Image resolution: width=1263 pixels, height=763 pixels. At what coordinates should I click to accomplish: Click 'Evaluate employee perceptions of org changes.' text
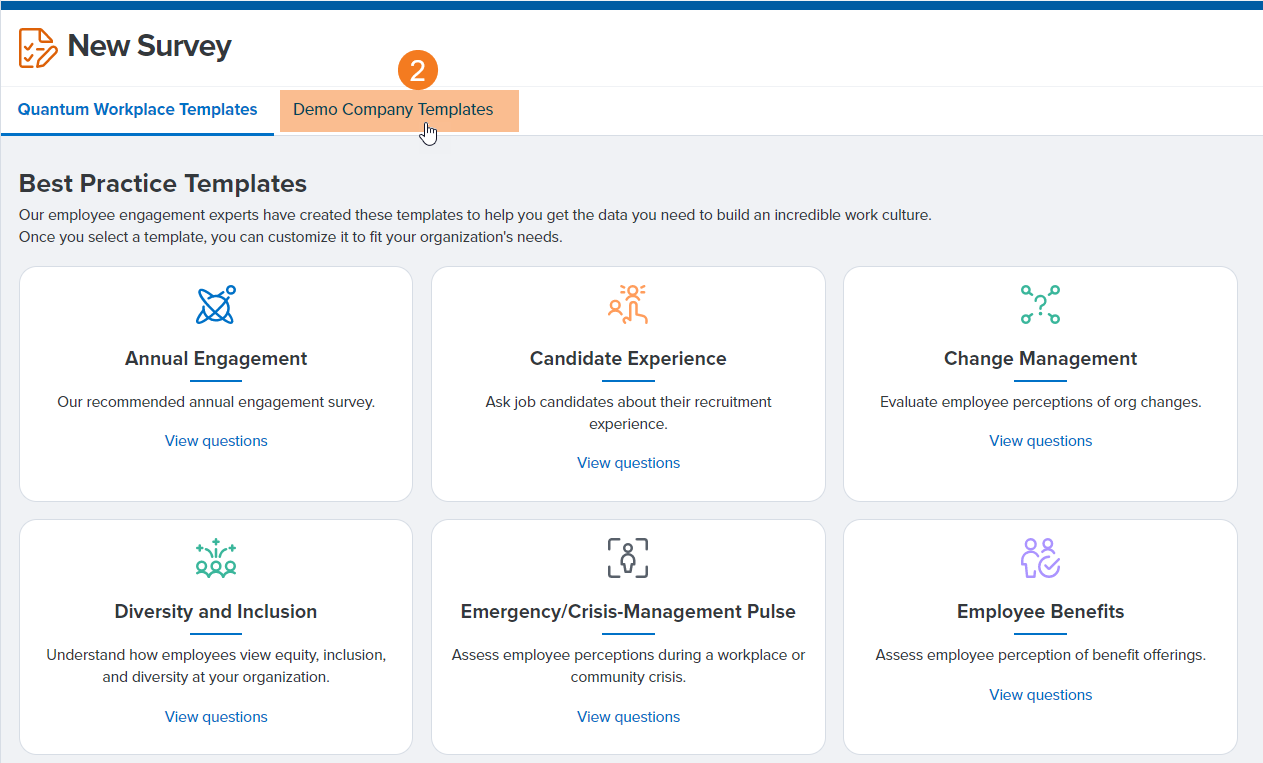pyautogui.click(x=1040, y=402)
